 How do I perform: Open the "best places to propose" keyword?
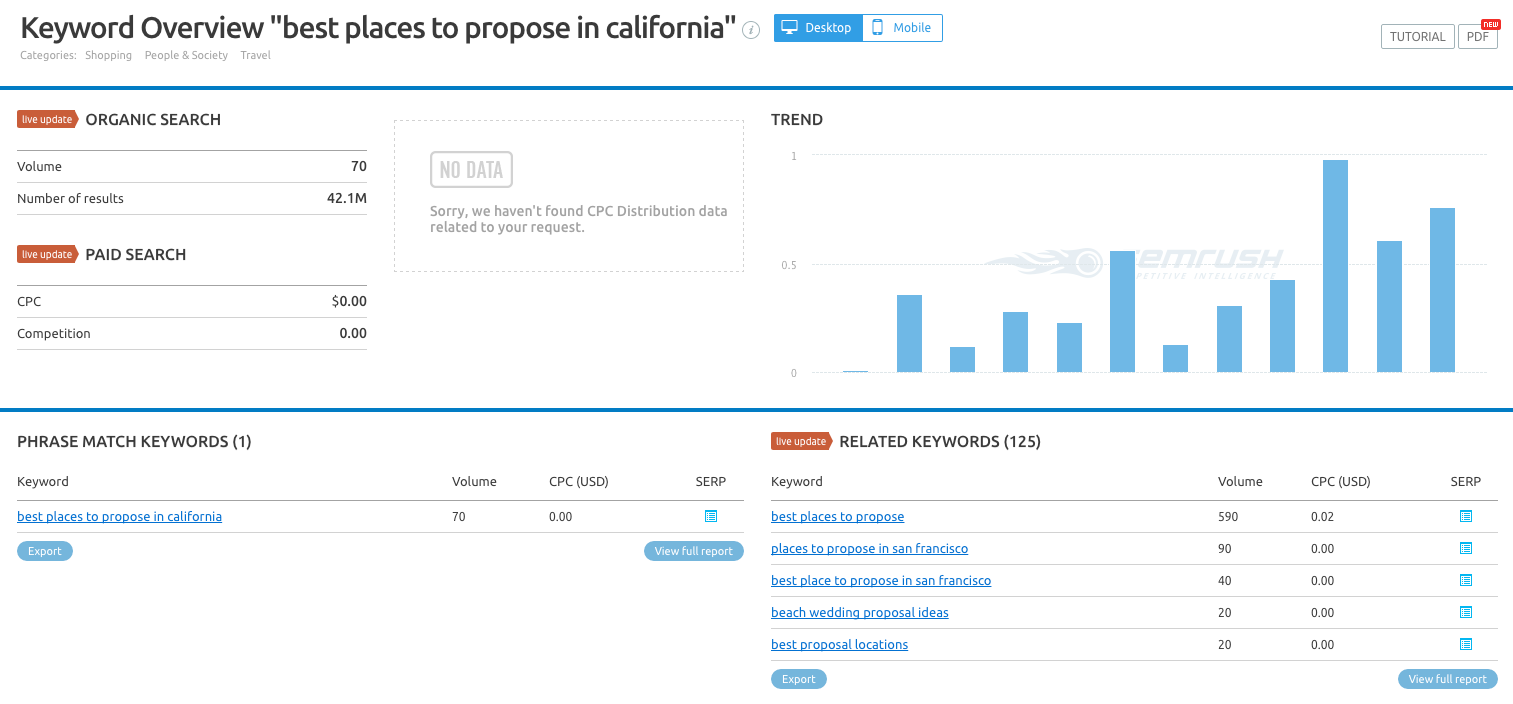pyautogui.click(x=837, y=516)
